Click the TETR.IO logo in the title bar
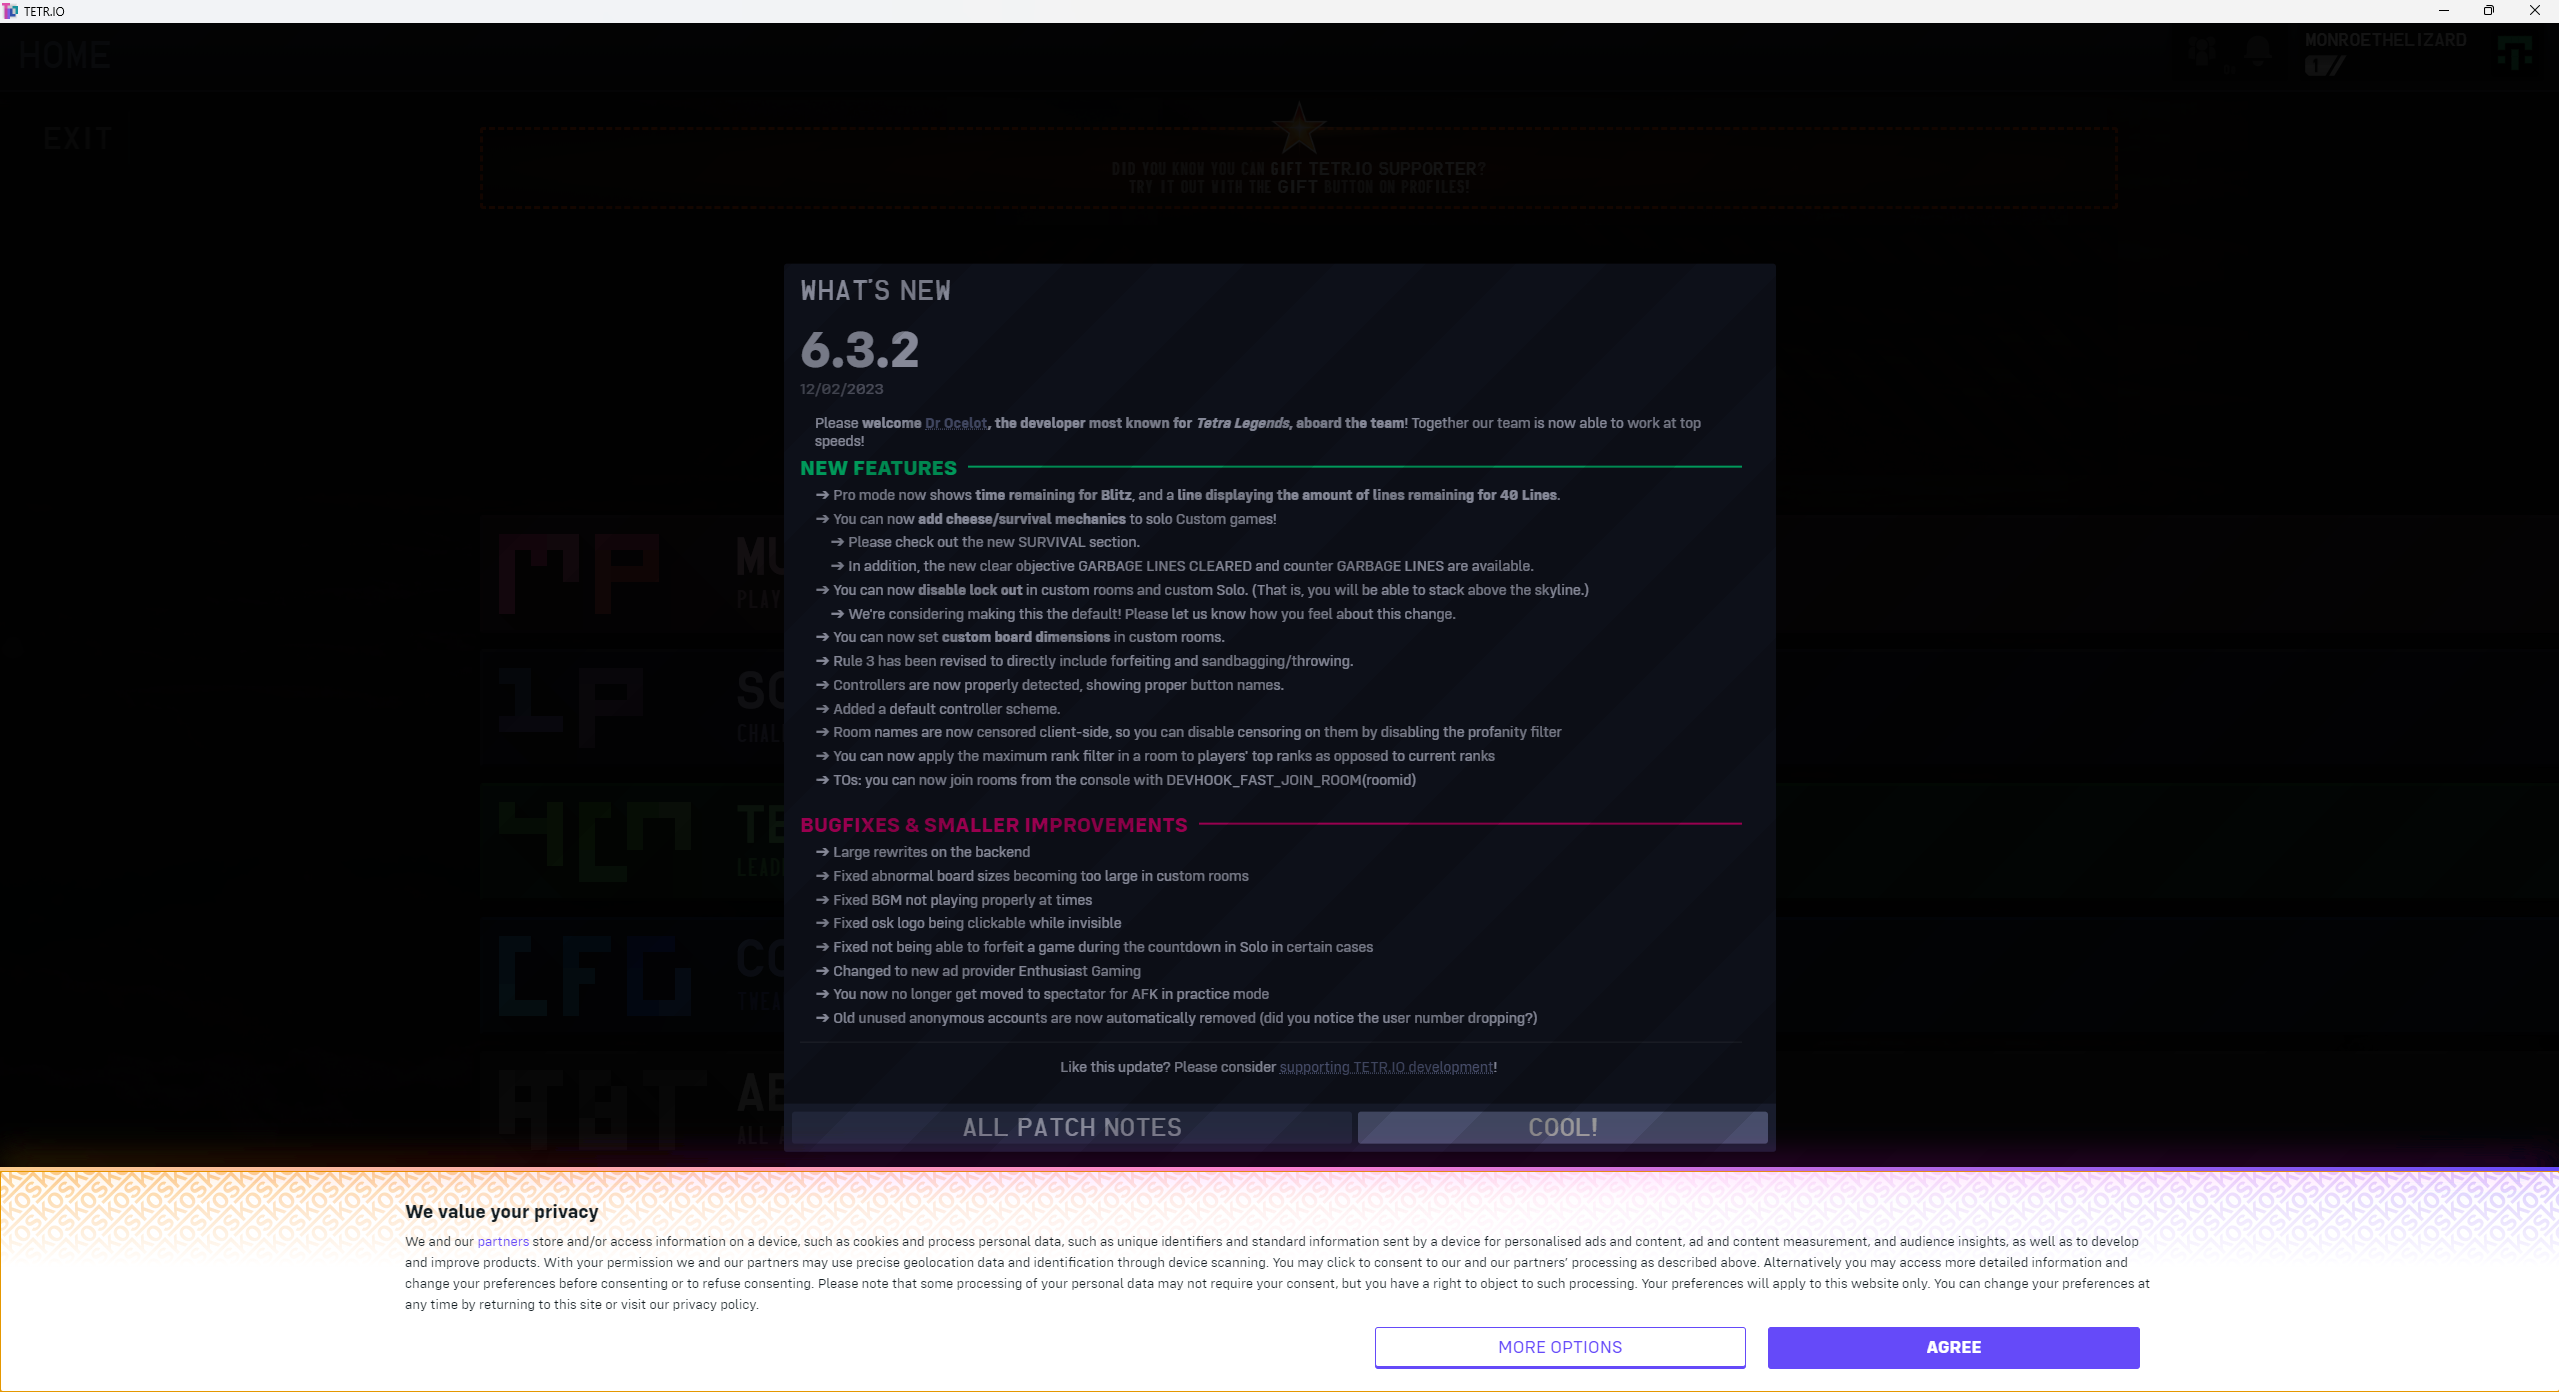Image resolution: width=2559 pixels, height=1392 pixels. coord(12,11)
